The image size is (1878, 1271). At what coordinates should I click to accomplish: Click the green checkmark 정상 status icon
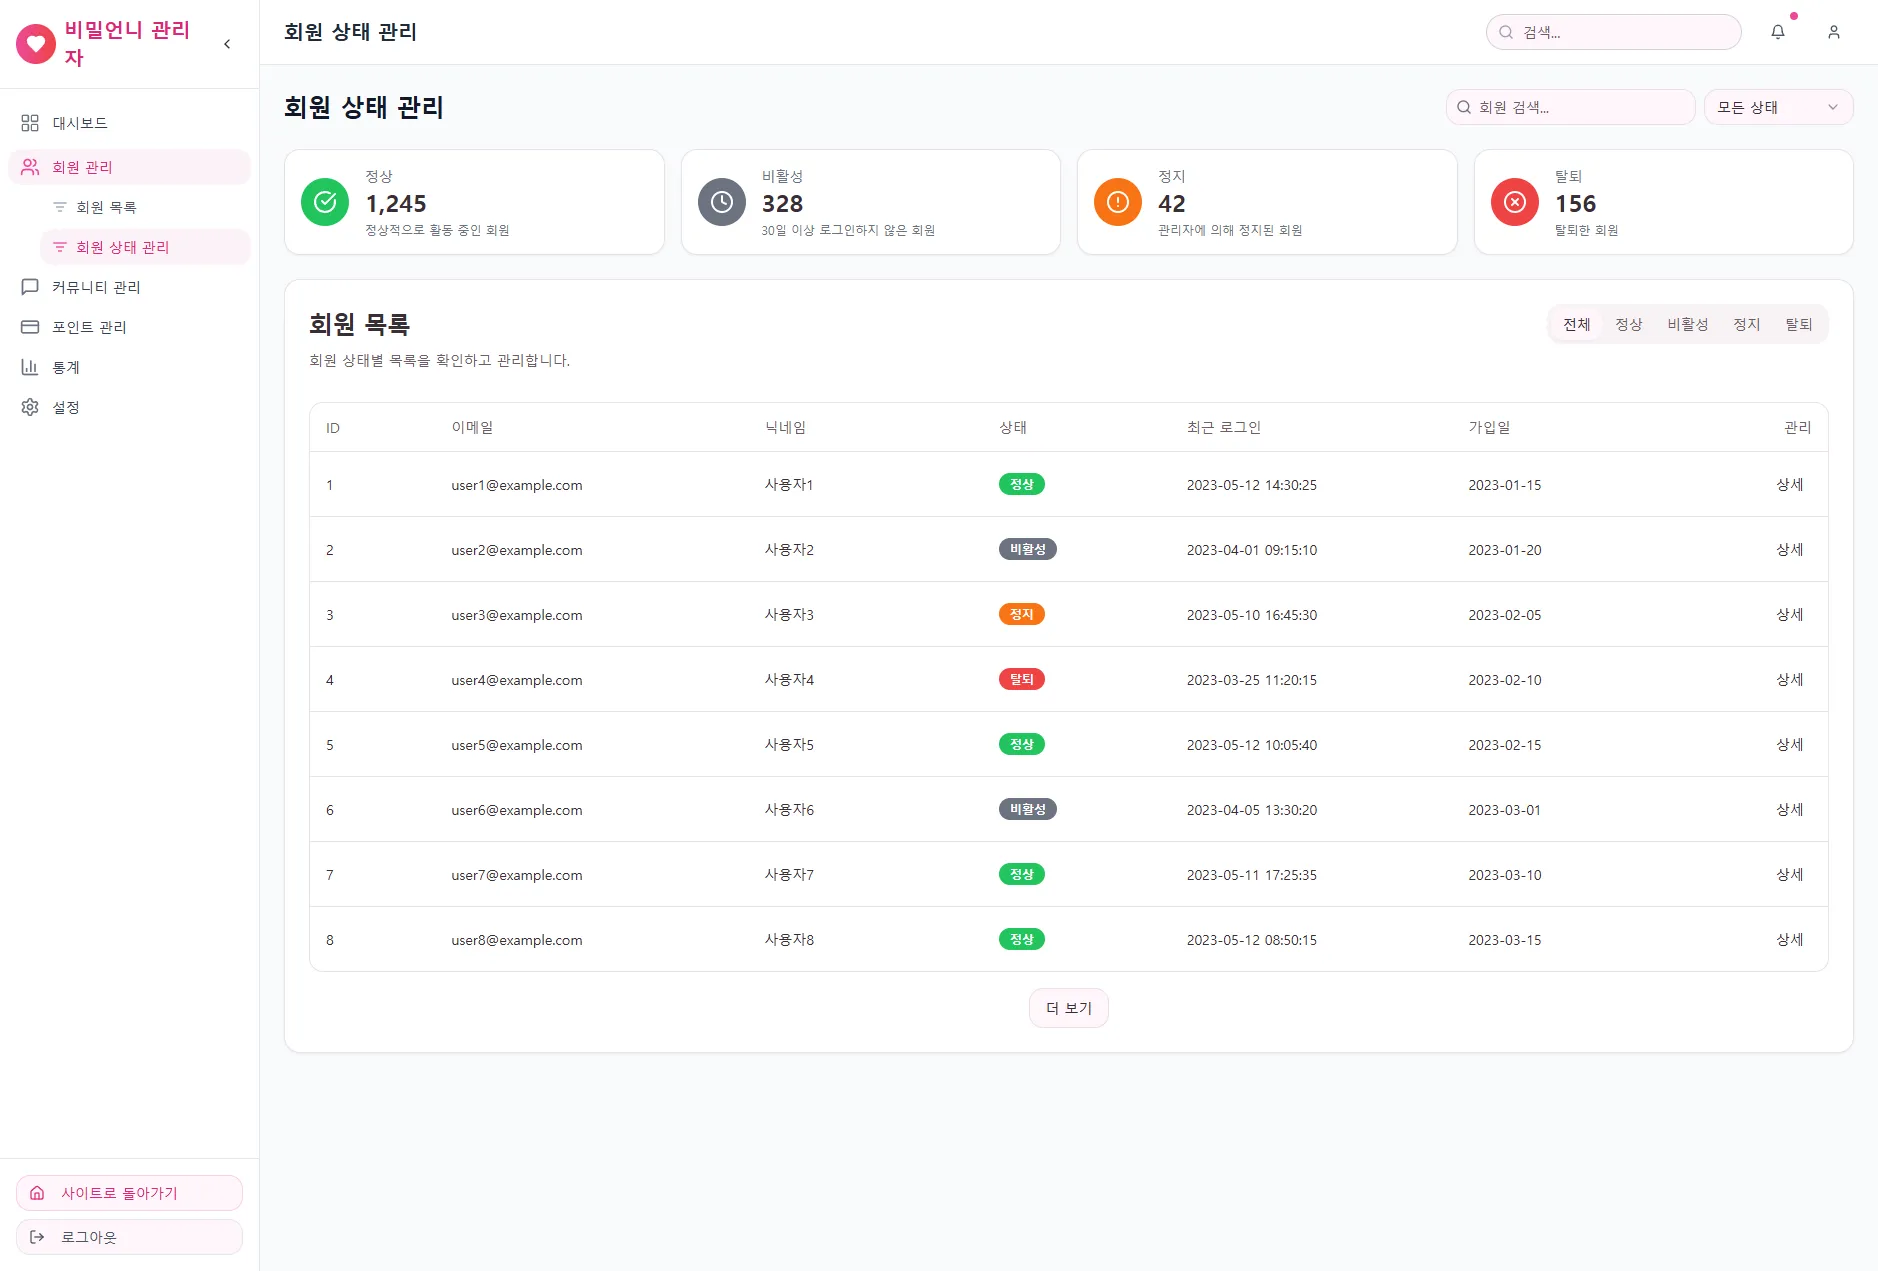point(325,202)
